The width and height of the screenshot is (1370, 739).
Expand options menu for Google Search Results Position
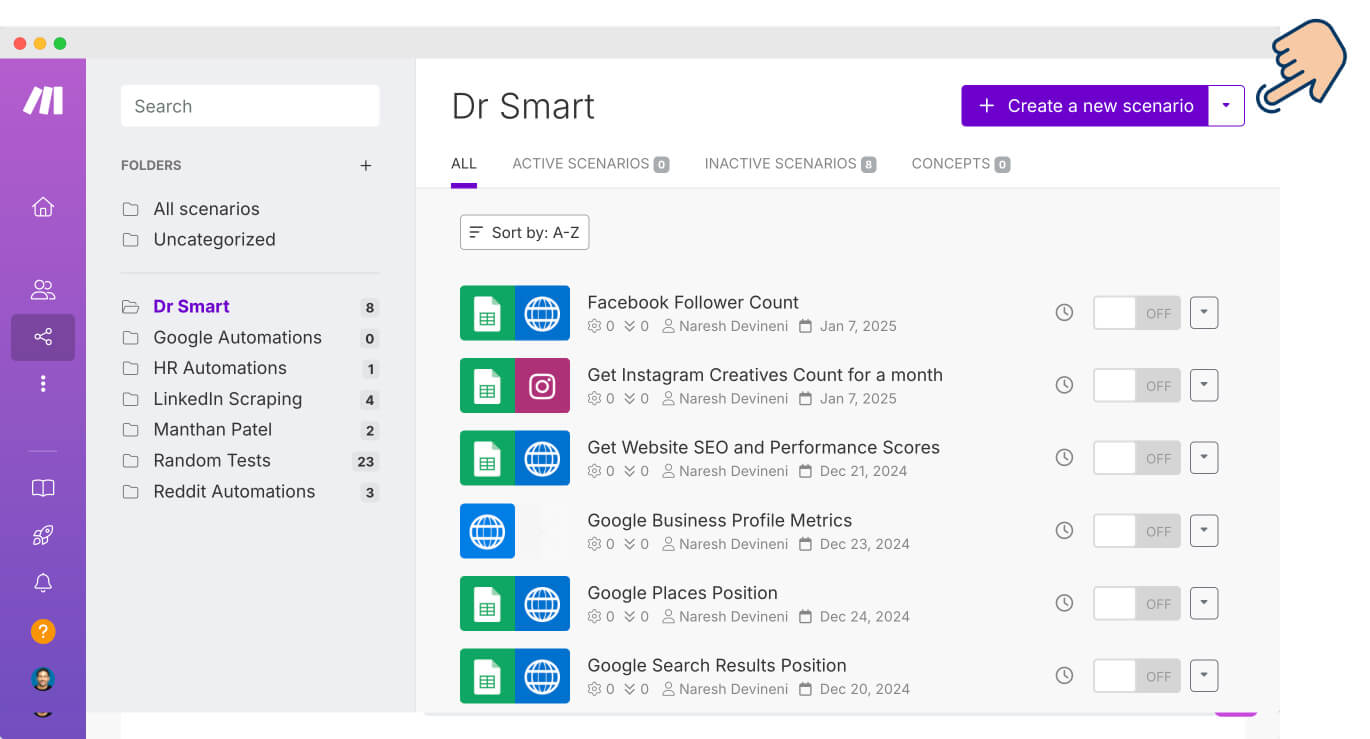pos(1204,676)
